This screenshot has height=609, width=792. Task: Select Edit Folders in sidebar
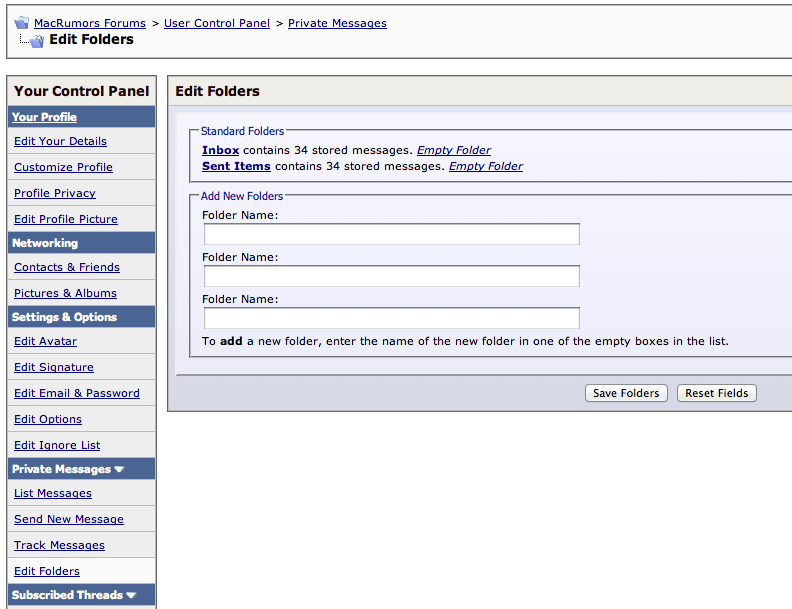coord(47,571)
